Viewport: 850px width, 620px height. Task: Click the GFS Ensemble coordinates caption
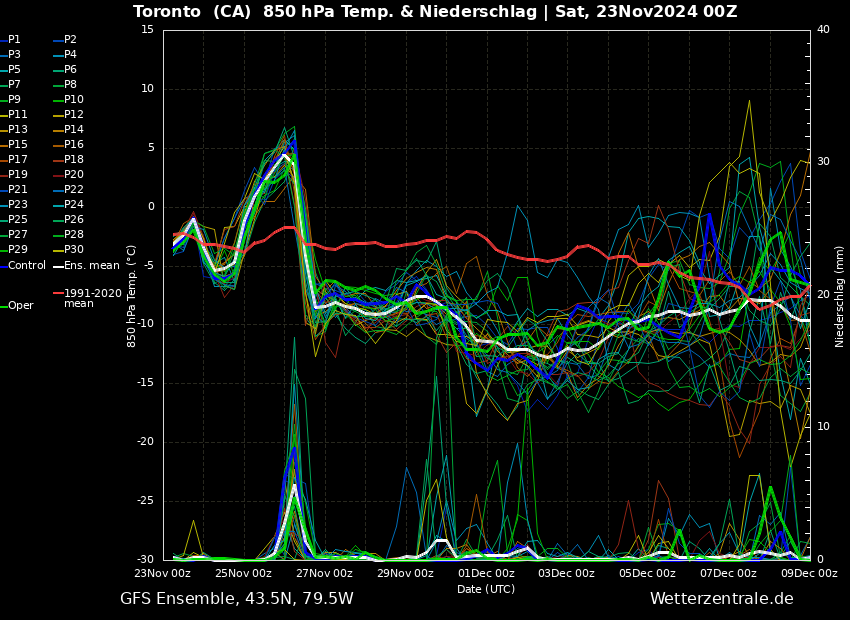(236, 599)
